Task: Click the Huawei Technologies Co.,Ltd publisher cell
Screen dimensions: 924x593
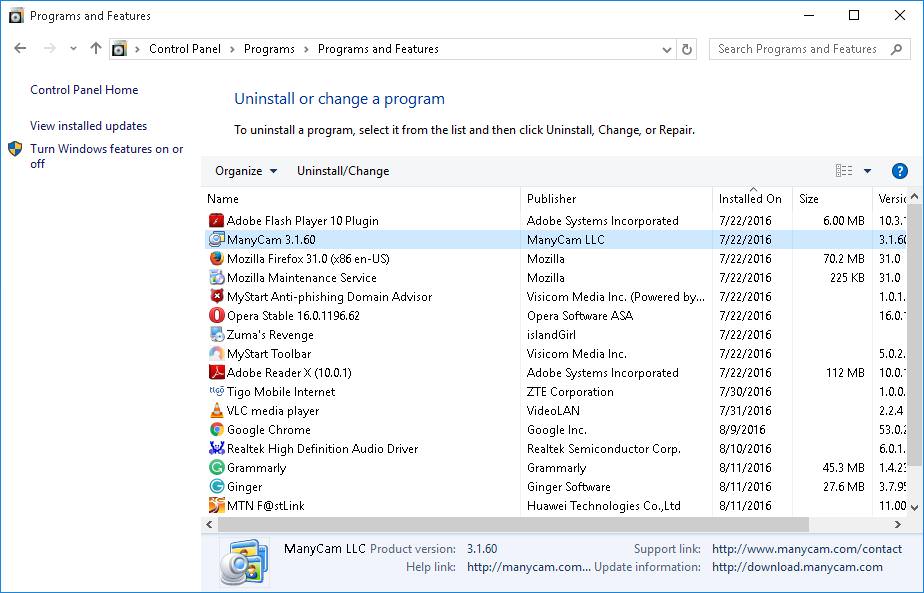Action: [604, 506]
